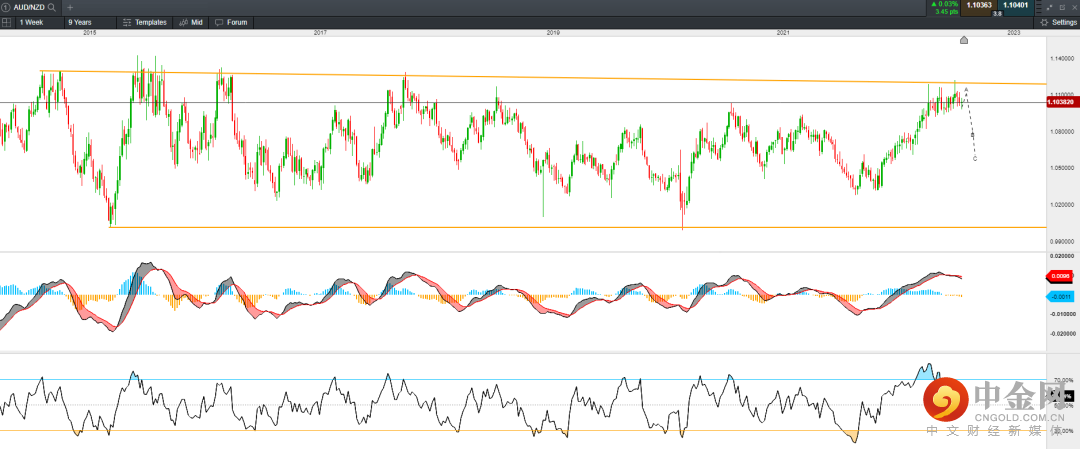This screenshot has height=449, width=1080.
Task: Toggle the Mid price type
Action: click(191, 21)
